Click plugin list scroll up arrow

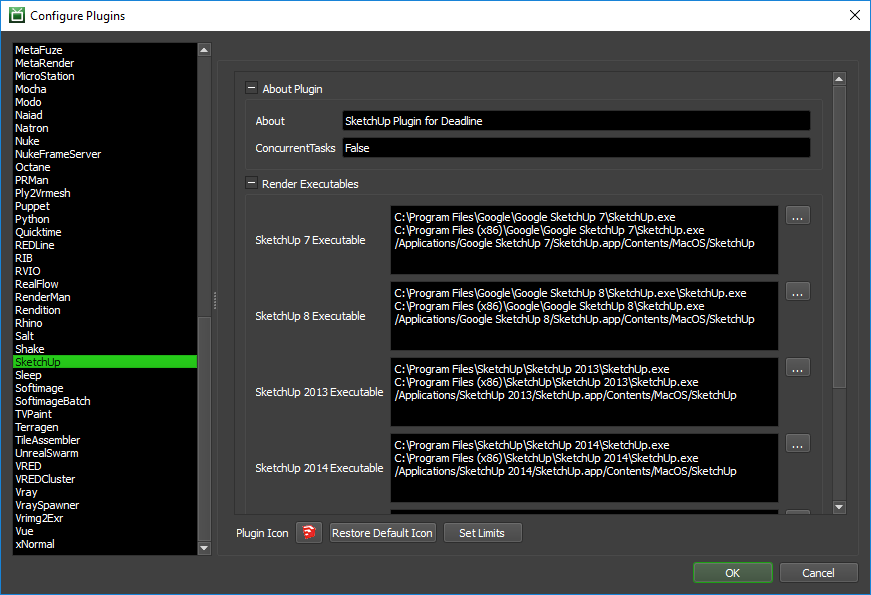point(204,50)
